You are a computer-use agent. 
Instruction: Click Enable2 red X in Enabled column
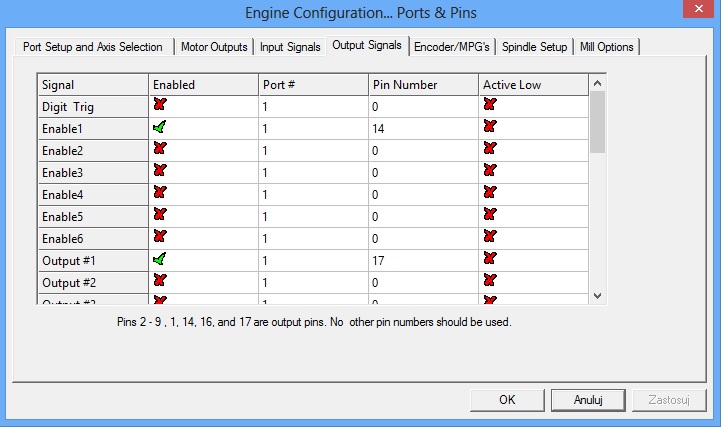(x=160, y=149)
